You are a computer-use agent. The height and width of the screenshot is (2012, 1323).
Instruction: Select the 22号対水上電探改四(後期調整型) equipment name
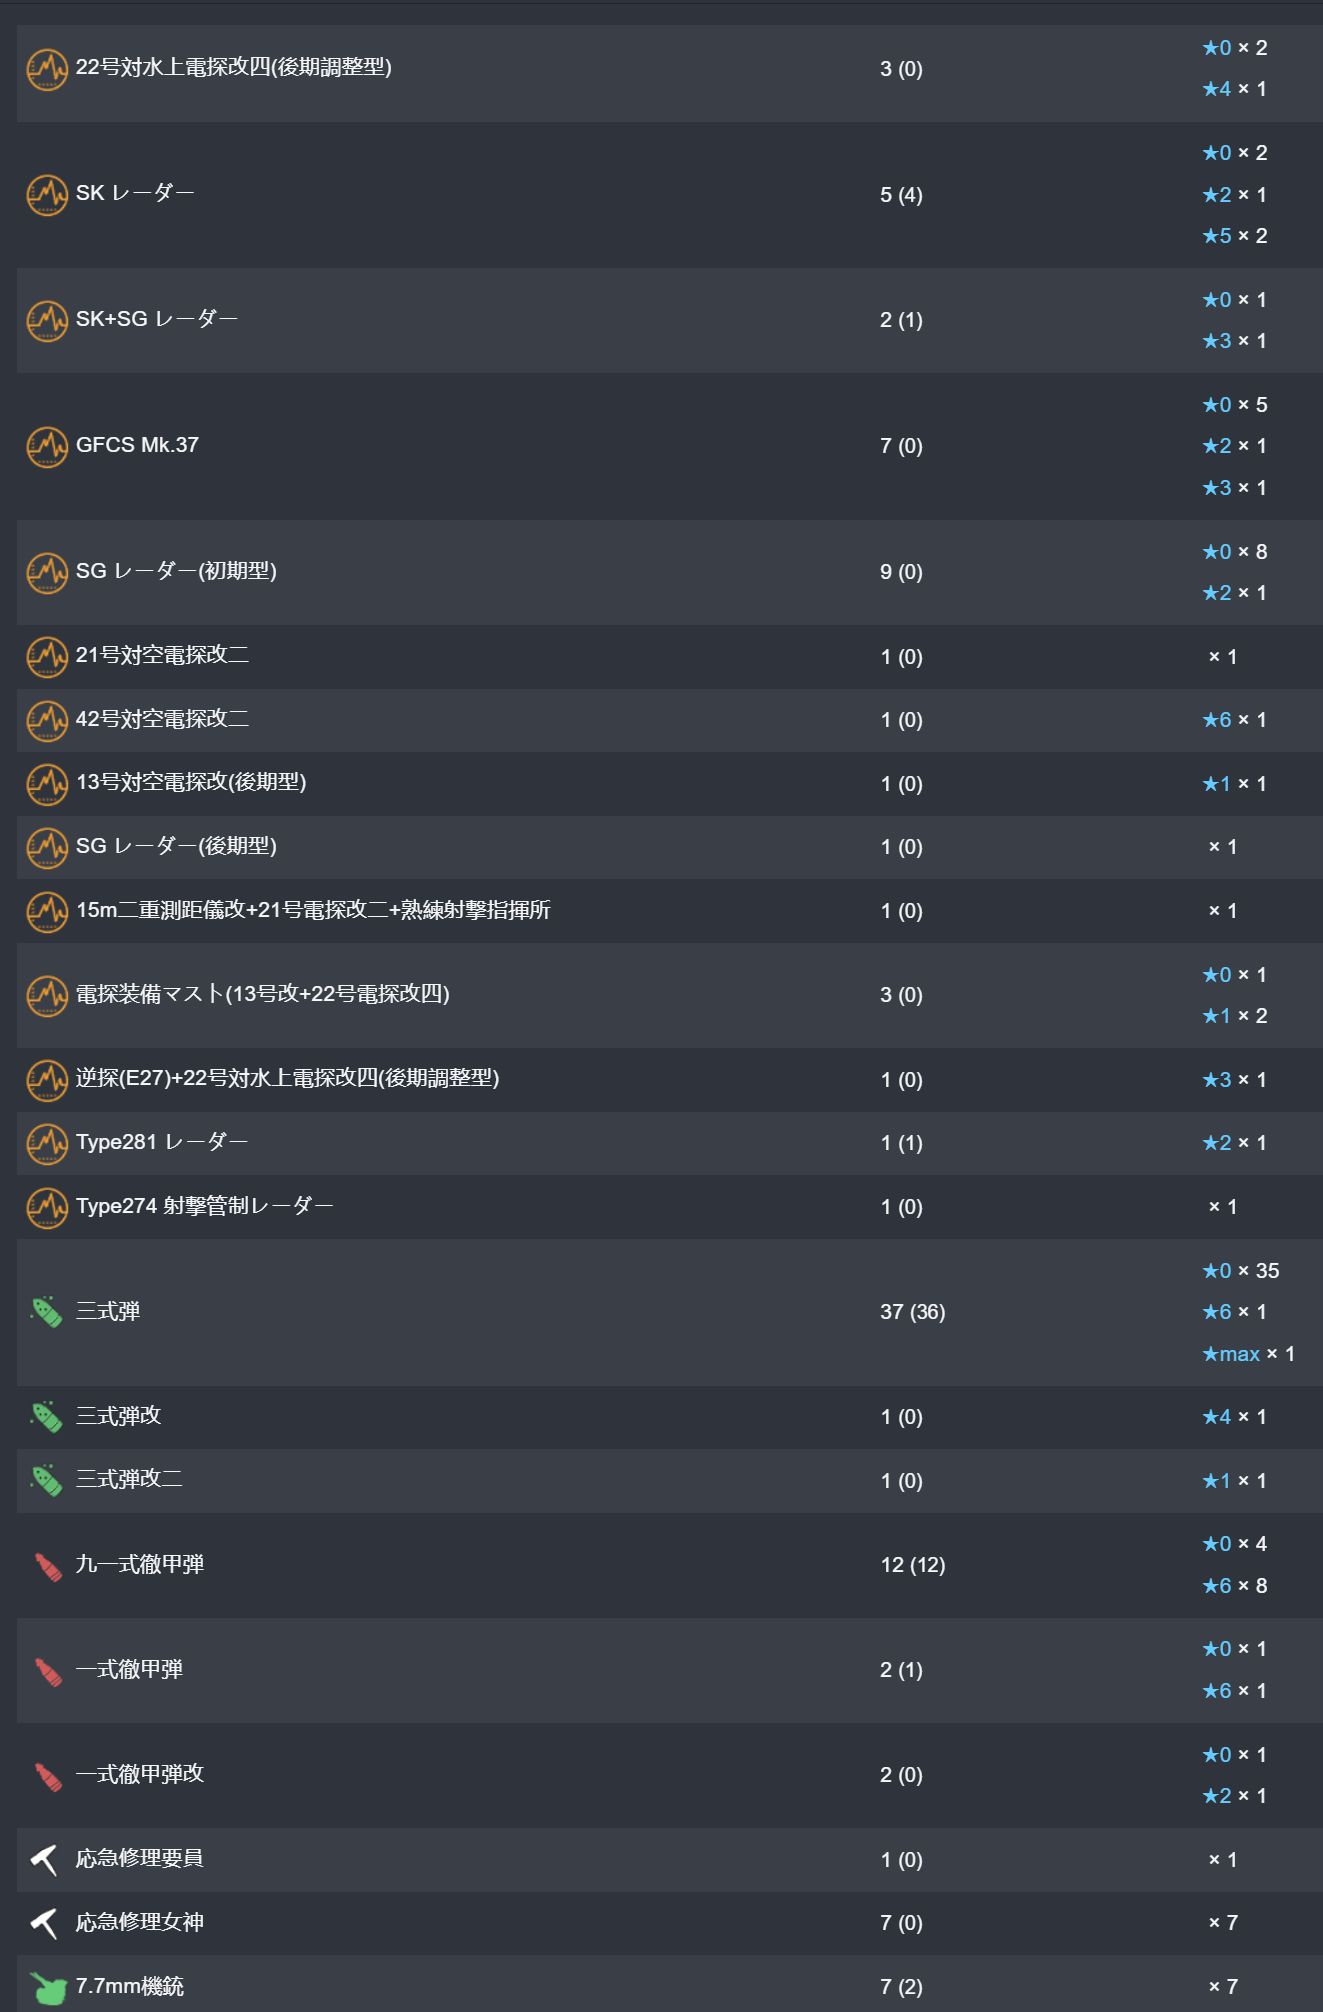point(234,67)
